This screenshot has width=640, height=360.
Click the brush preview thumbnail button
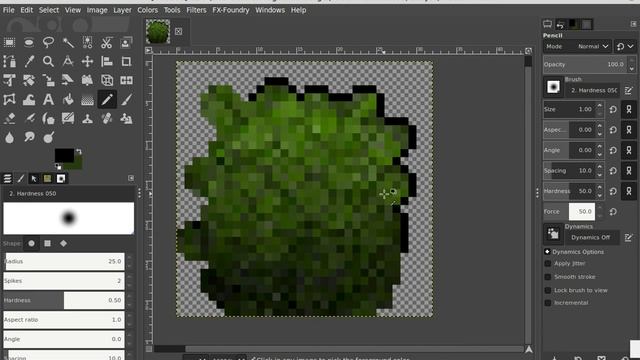point(553,87)
